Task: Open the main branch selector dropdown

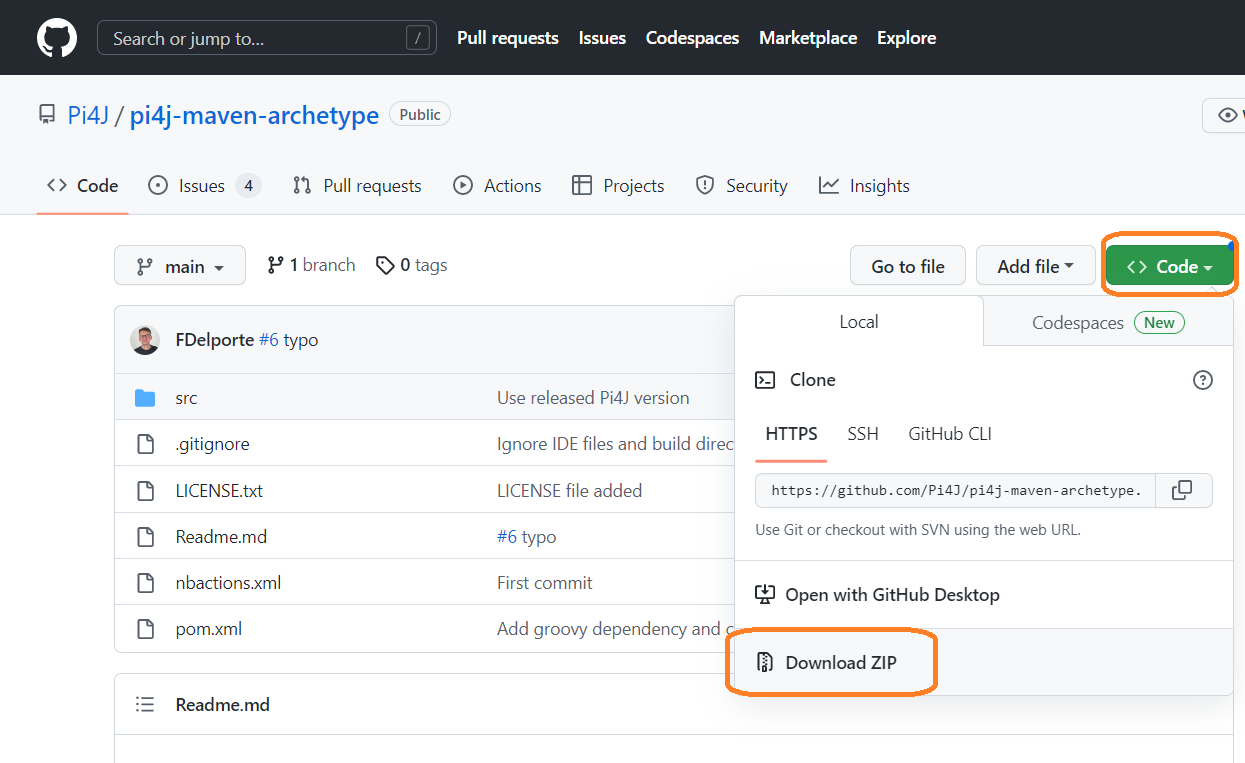Action: click(x=180, y=266)
